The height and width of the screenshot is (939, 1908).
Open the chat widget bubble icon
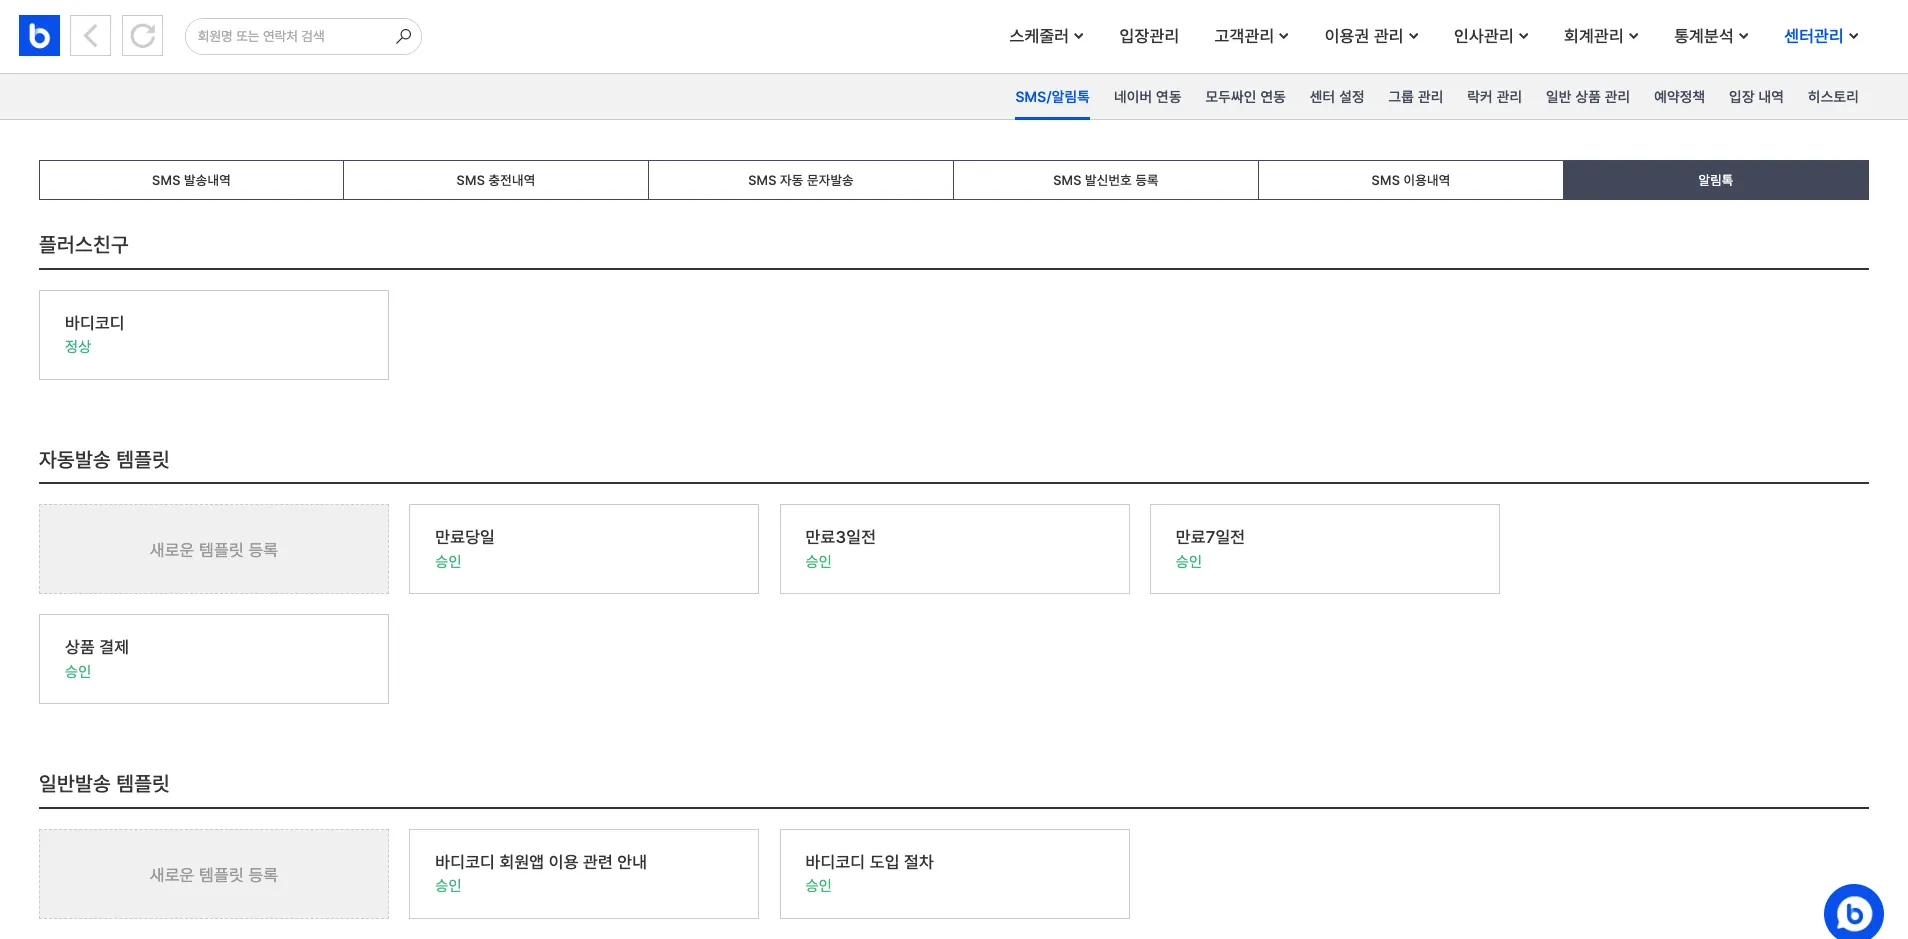click(x=1853, y=912)
